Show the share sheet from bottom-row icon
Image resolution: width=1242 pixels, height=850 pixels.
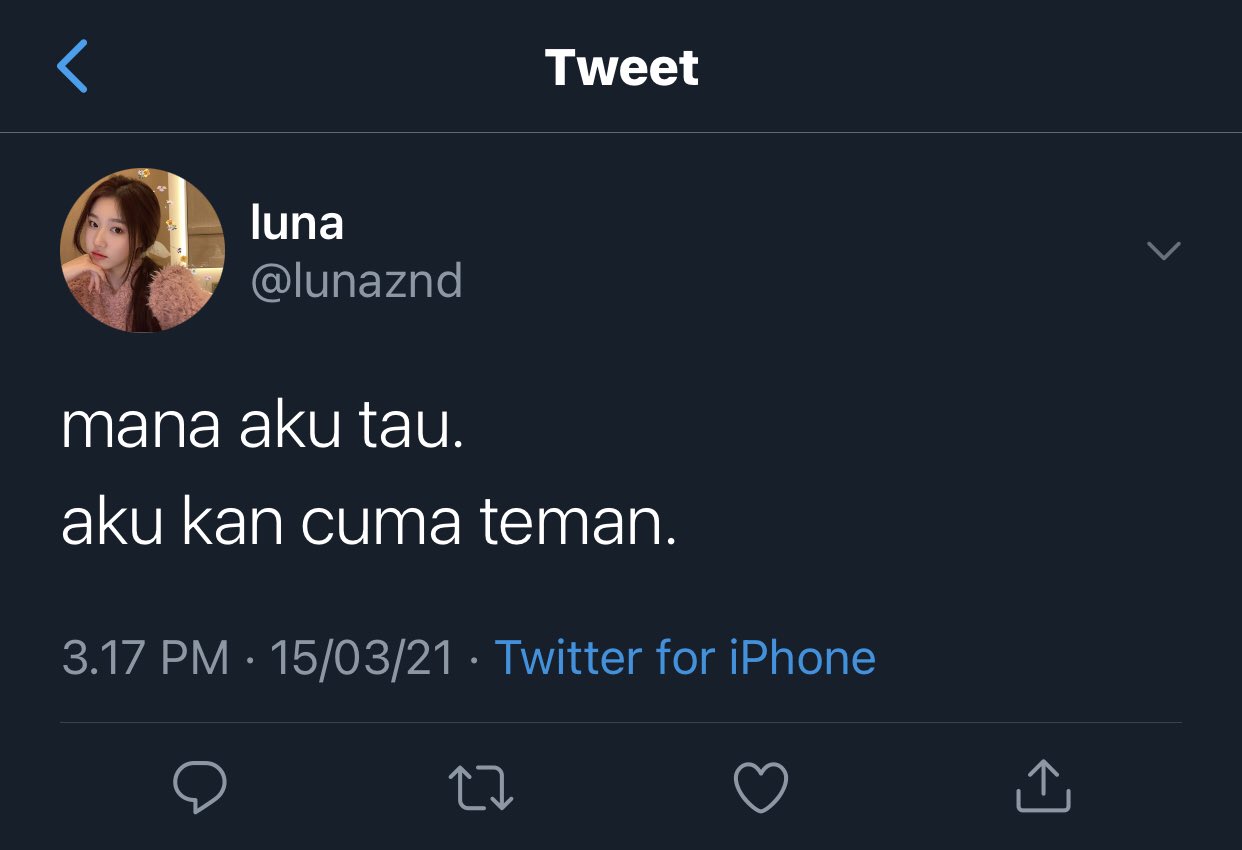pyautogui.click(x=1043, y=785)
